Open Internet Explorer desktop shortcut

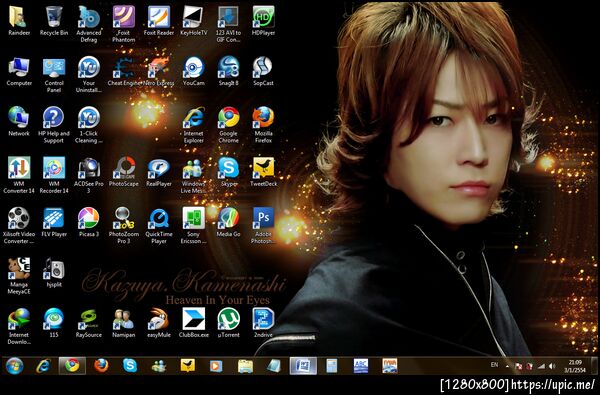click(x=194, y=124)
